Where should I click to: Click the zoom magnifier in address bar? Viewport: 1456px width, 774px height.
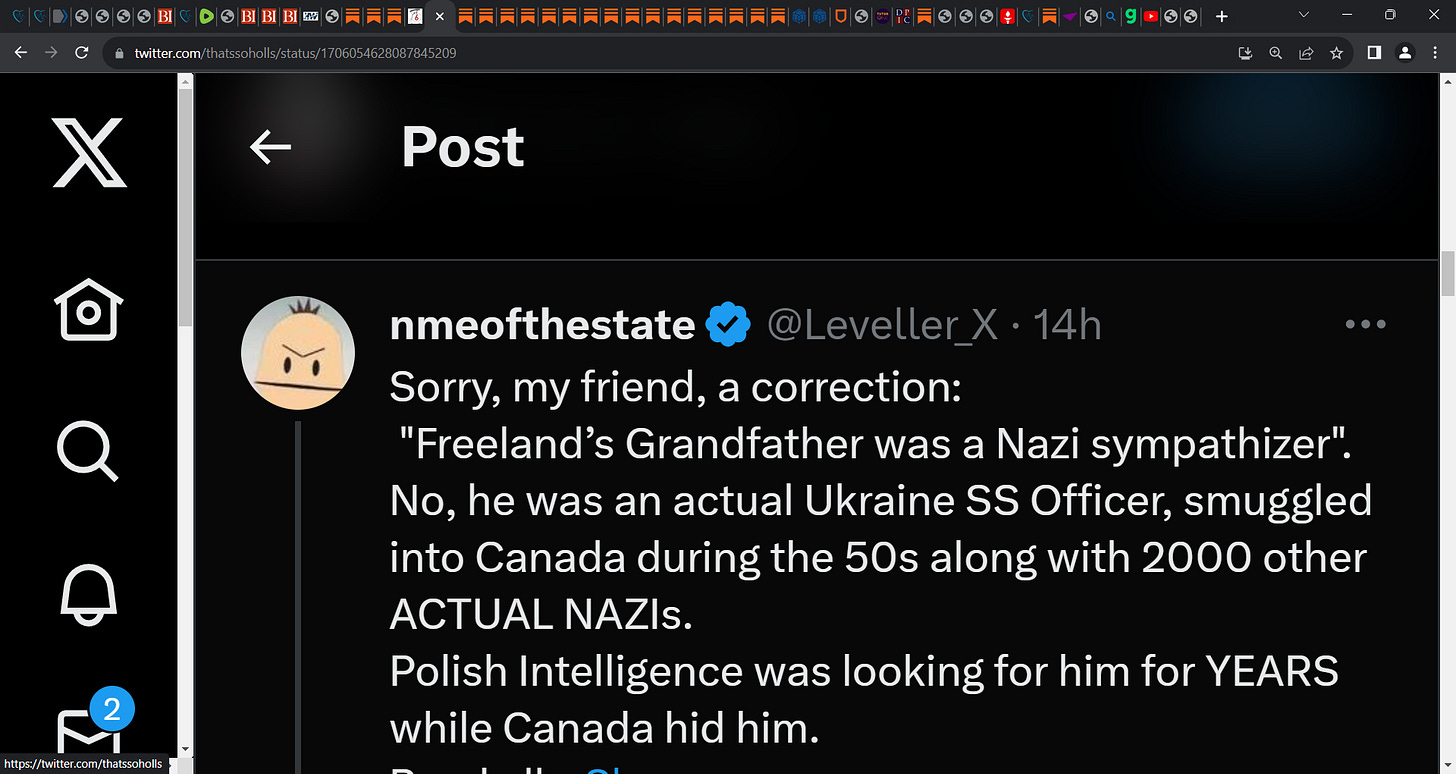(x=1275, y=53)
